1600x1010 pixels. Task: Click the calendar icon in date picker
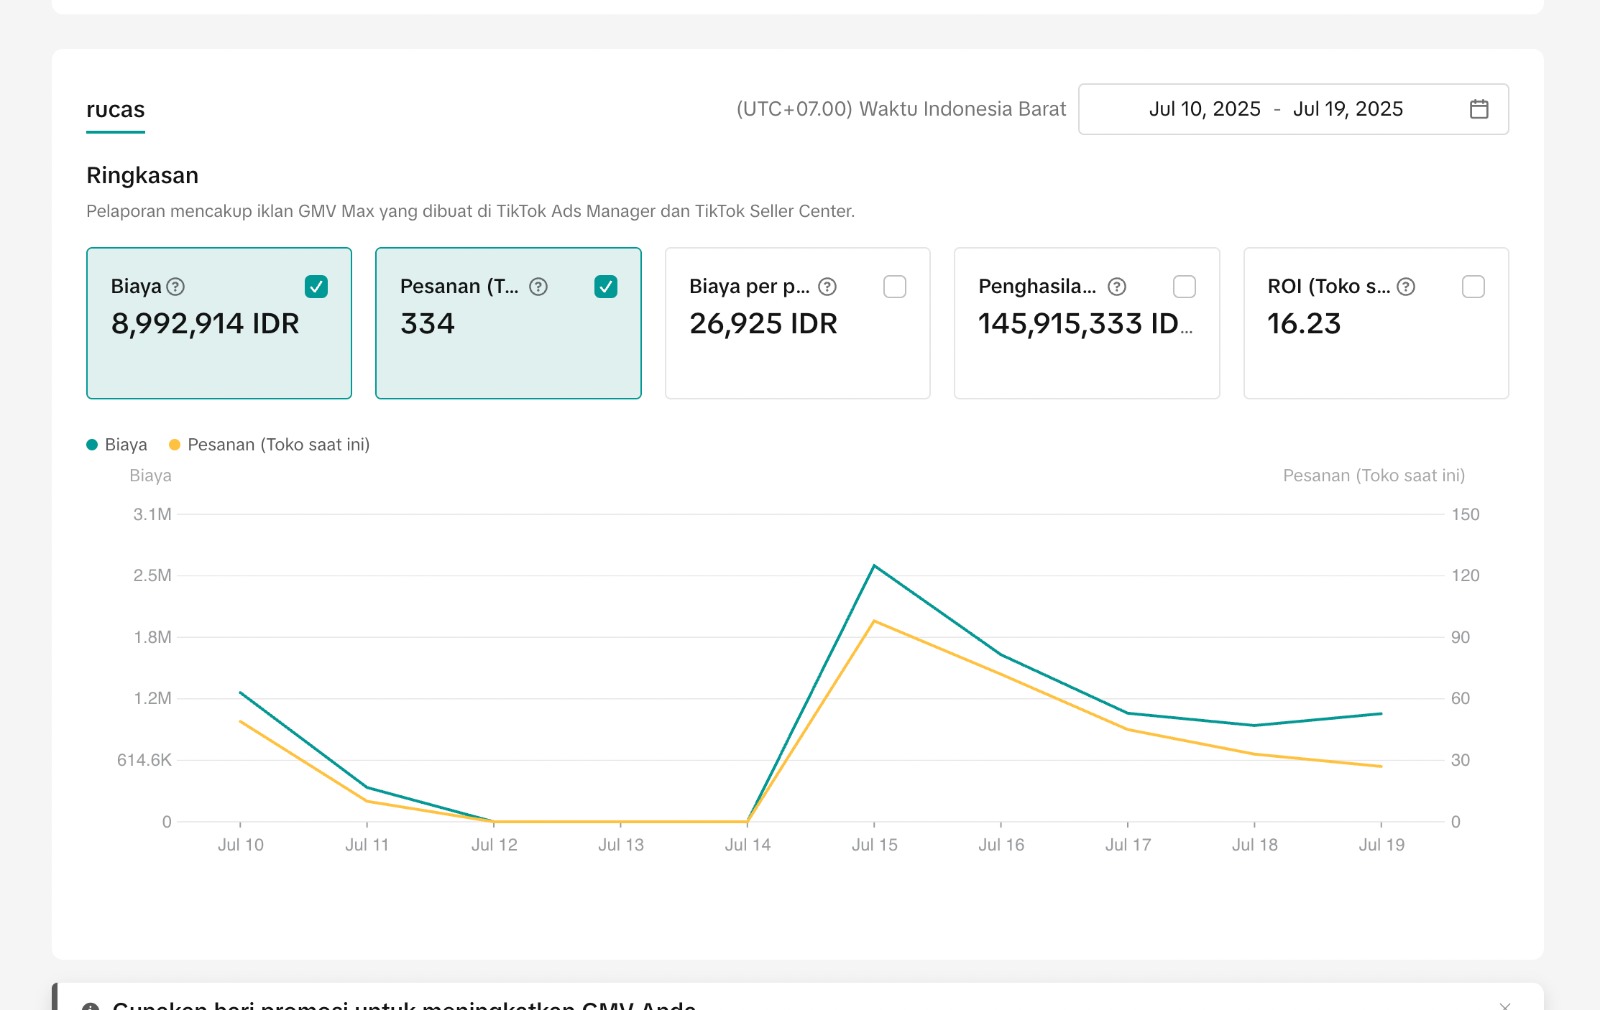[x=1479, y=109]
